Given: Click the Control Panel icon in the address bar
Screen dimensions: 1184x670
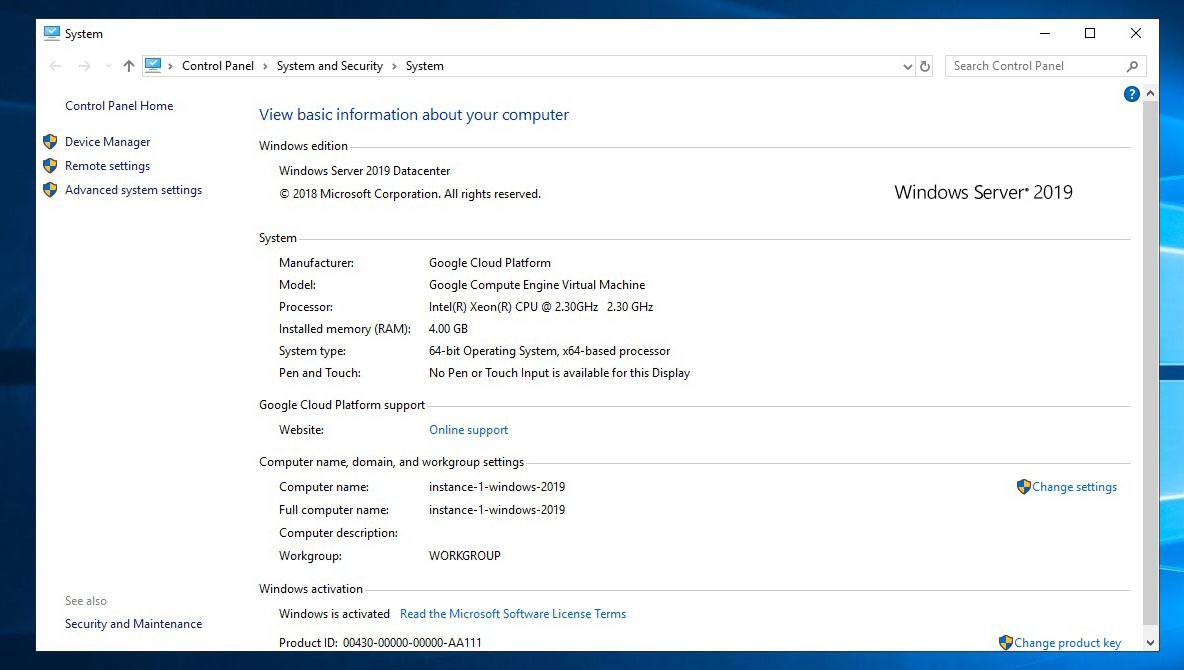Looking at the screenshot, I should pos(155,65).
